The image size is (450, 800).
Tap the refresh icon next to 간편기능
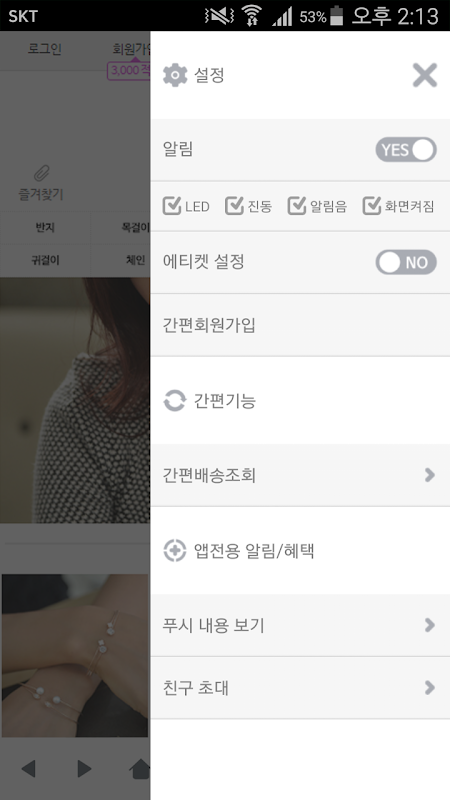[x=174, y=401]
